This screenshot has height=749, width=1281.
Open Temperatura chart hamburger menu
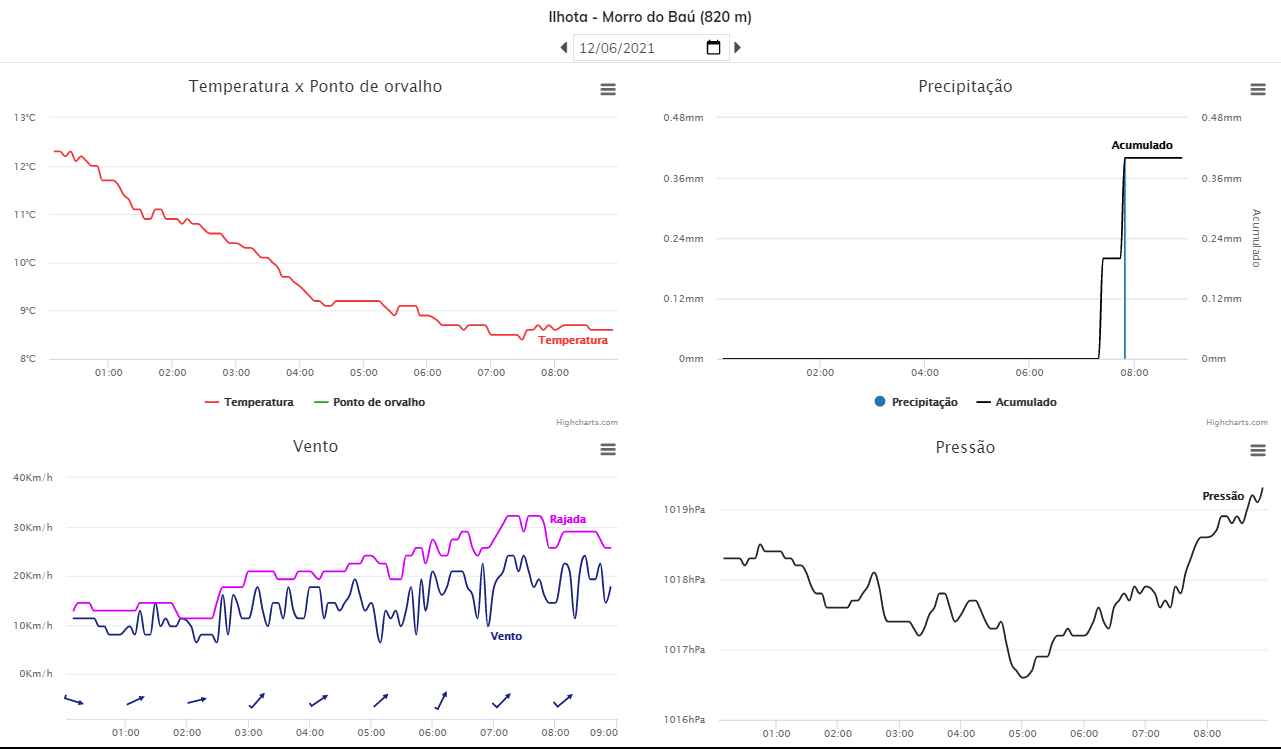(607, 89)
